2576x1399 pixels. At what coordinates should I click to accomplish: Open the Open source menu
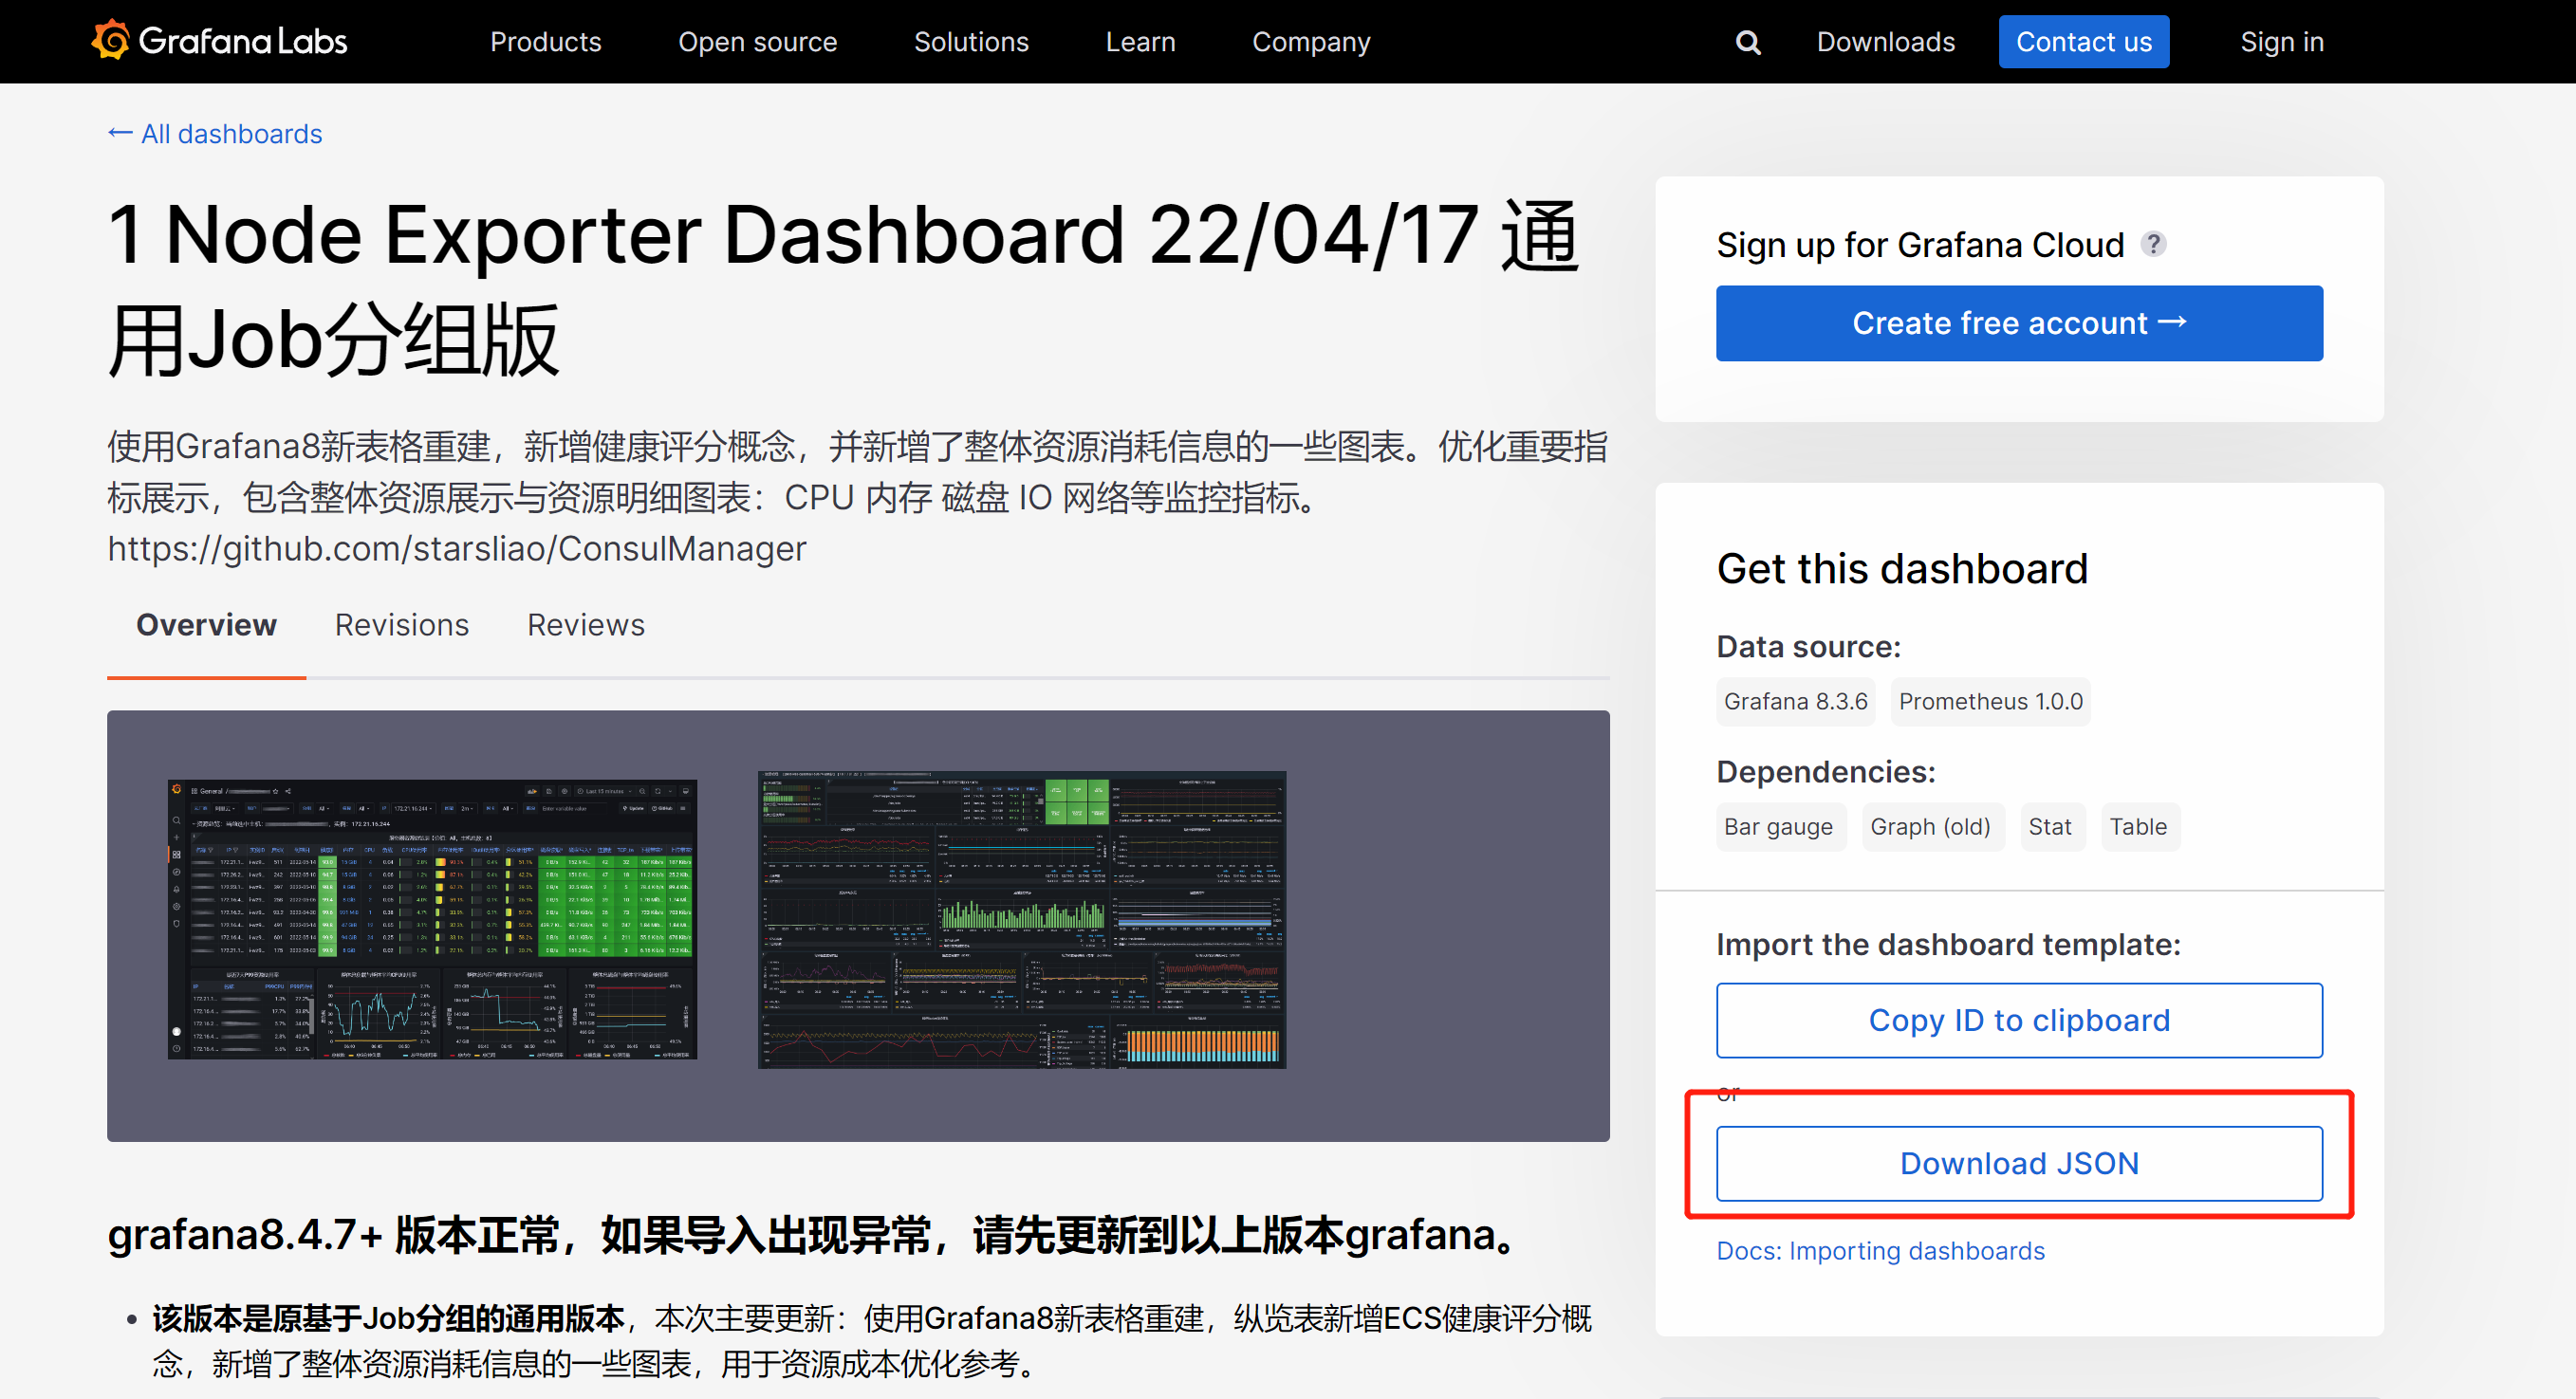click(757, 42)
